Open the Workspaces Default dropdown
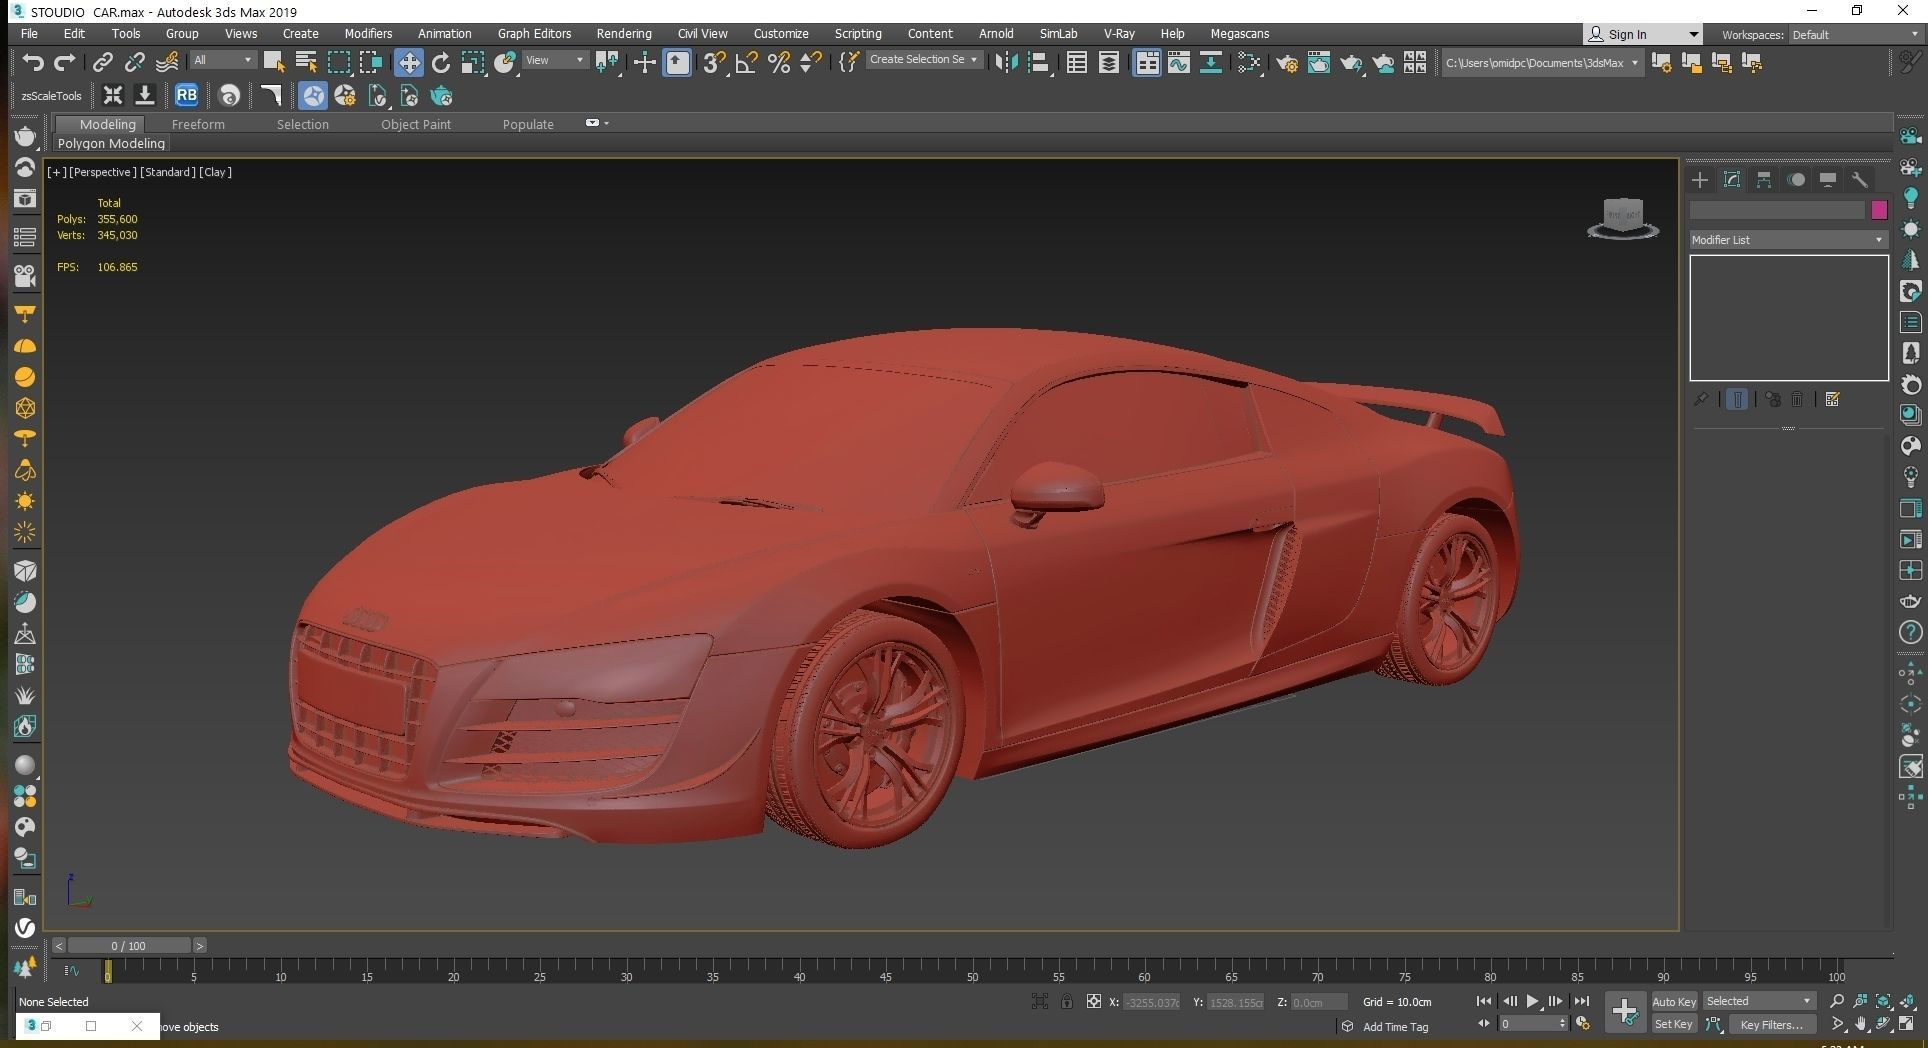The height and width of the screenshot is (1048, 1928). (x=1854, y=35)
